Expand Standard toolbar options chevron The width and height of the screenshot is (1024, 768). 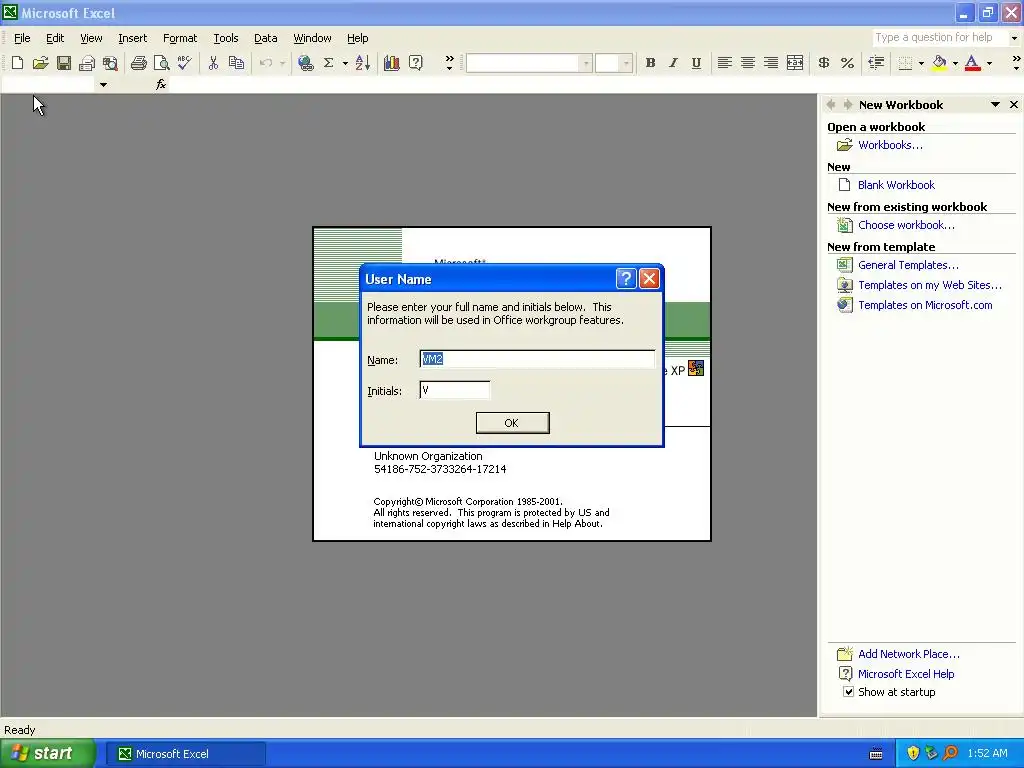pyautogui.click(x=449, y=63)
